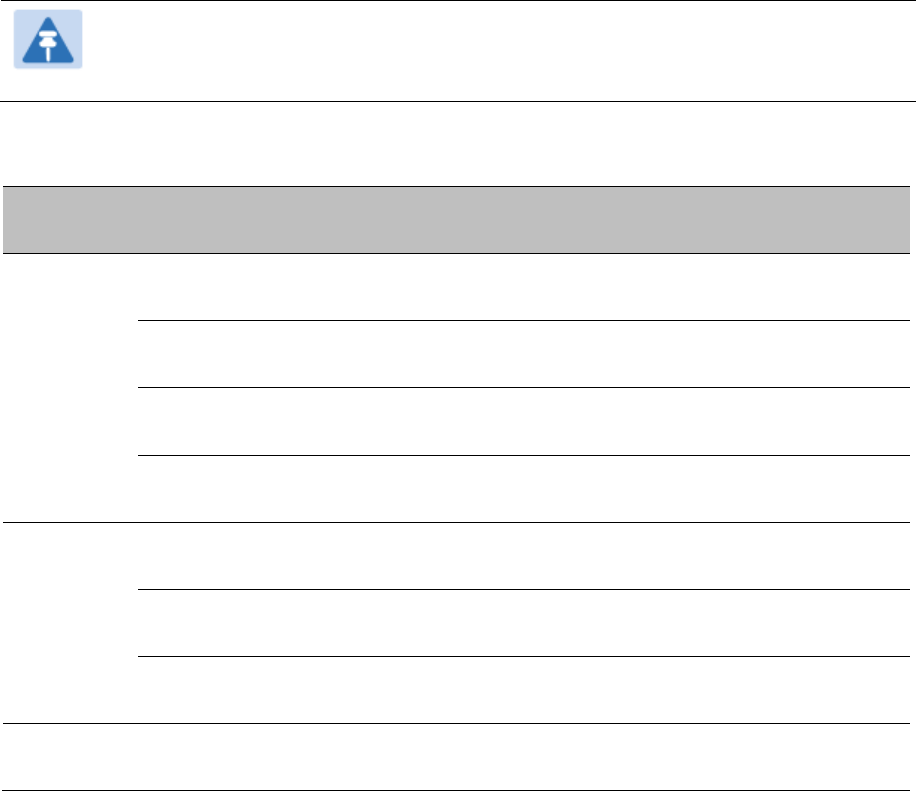Select first sub-row in first table group

(x=524, y=287)
